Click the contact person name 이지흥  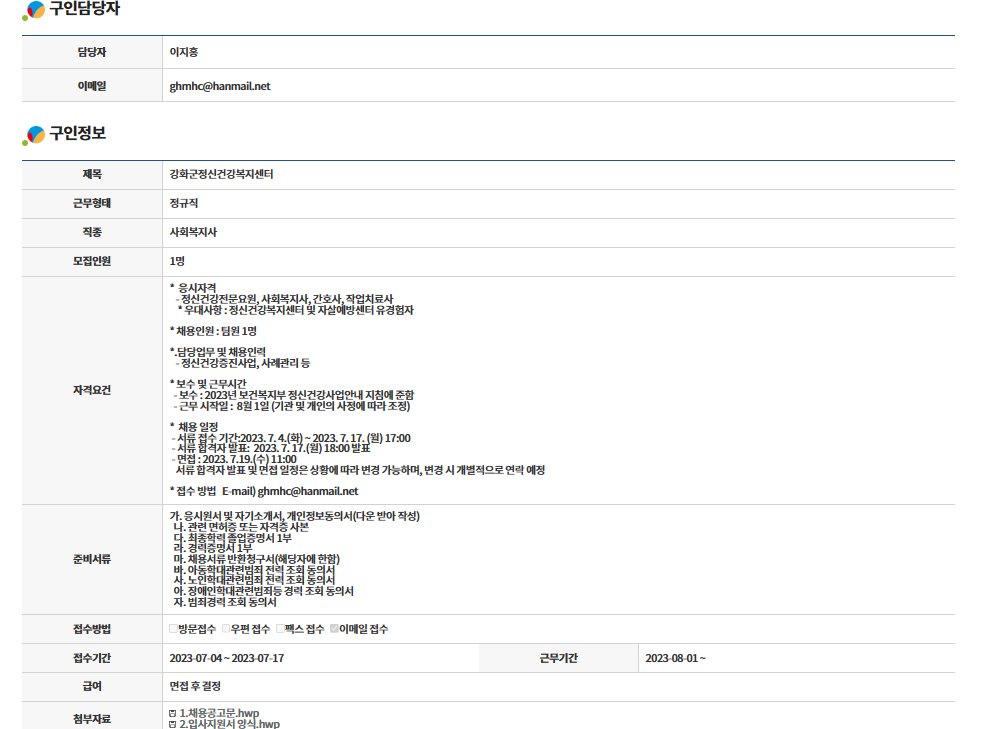[184, 53]
